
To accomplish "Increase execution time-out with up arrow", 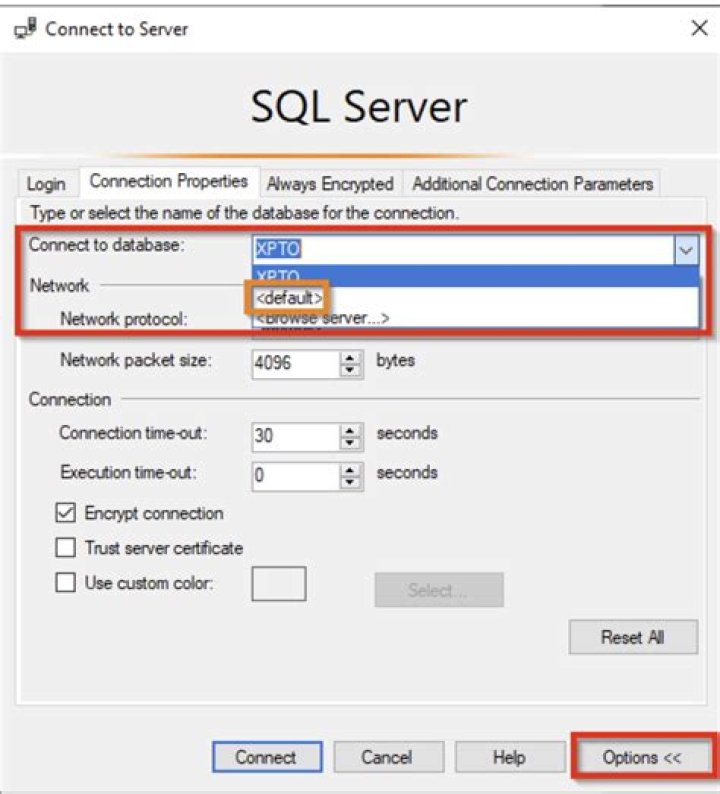I will tap(350, 470).
